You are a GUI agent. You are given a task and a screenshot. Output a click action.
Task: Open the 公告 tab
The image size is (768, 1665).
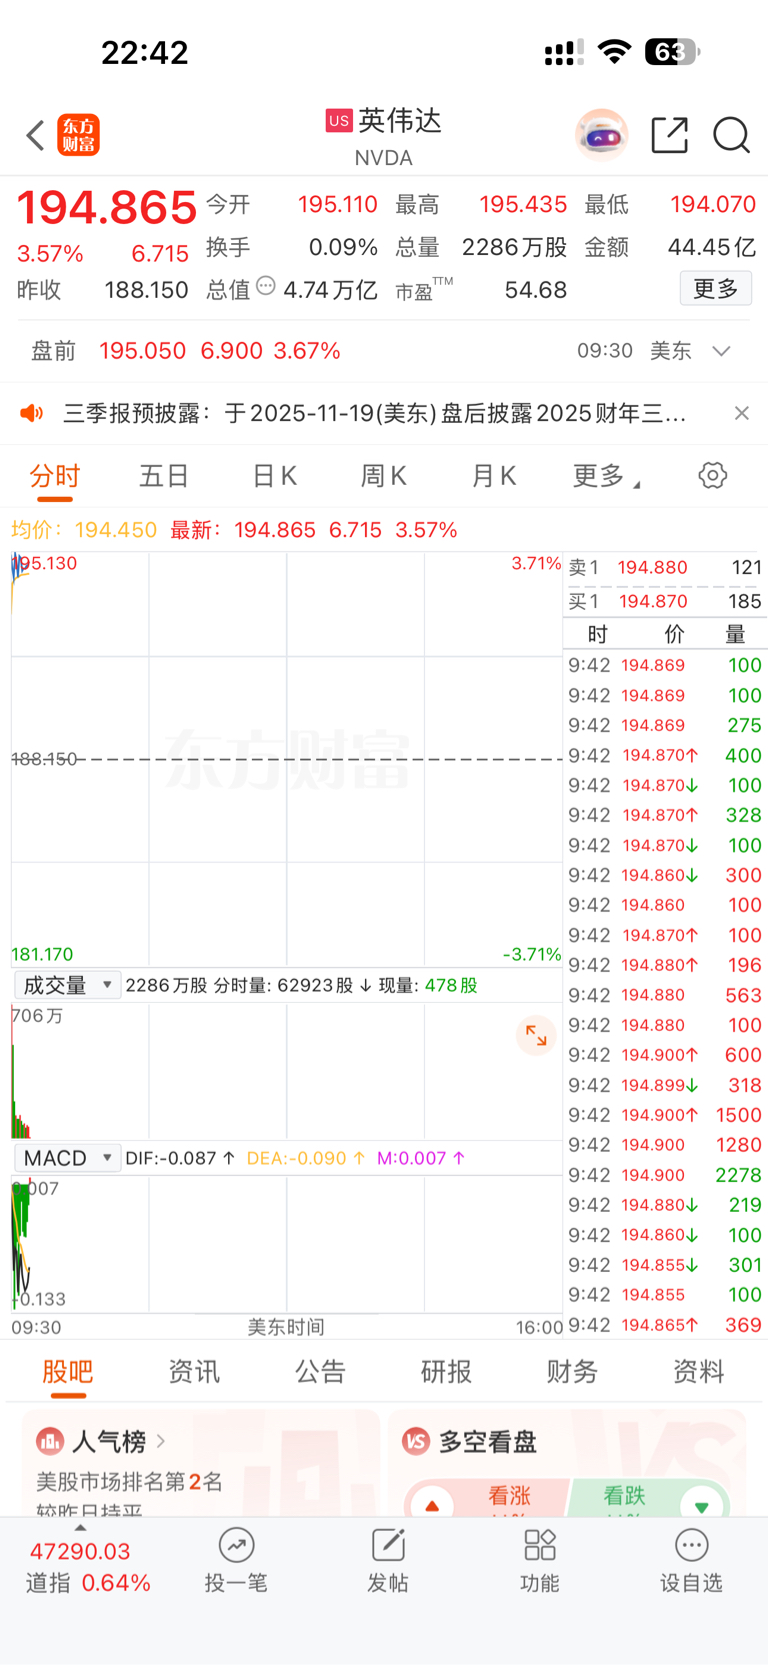pyautogui.click(x=320, y=1371)
